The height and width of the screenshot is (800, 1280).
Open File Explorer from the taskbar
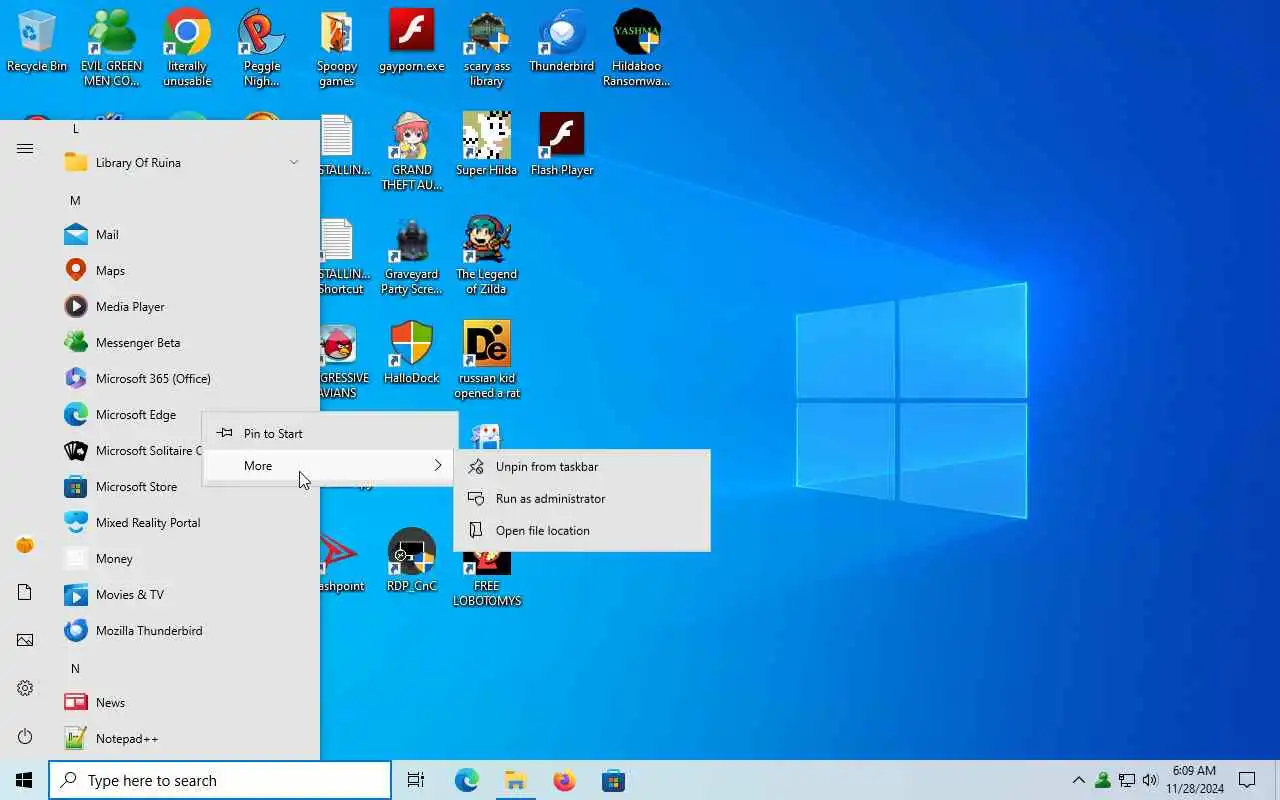coord(515,780)
